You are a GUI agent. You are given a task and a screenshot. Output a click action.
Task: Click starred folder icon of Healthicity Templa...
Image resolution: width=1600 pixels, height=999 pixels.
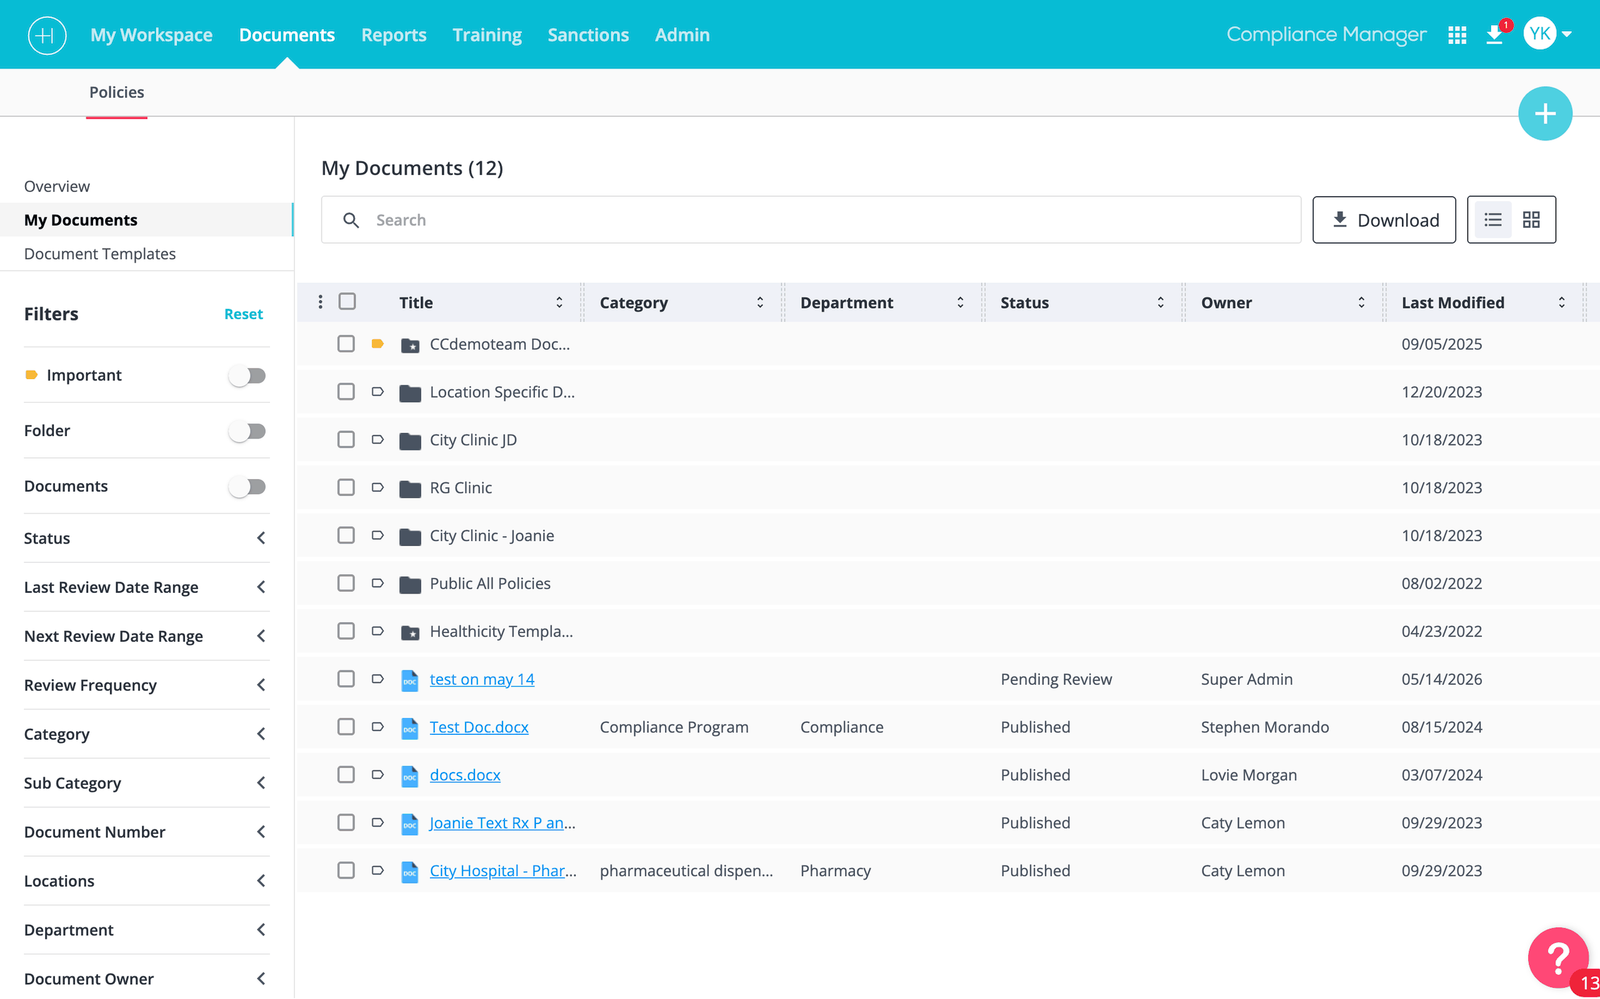click(410, 632)
